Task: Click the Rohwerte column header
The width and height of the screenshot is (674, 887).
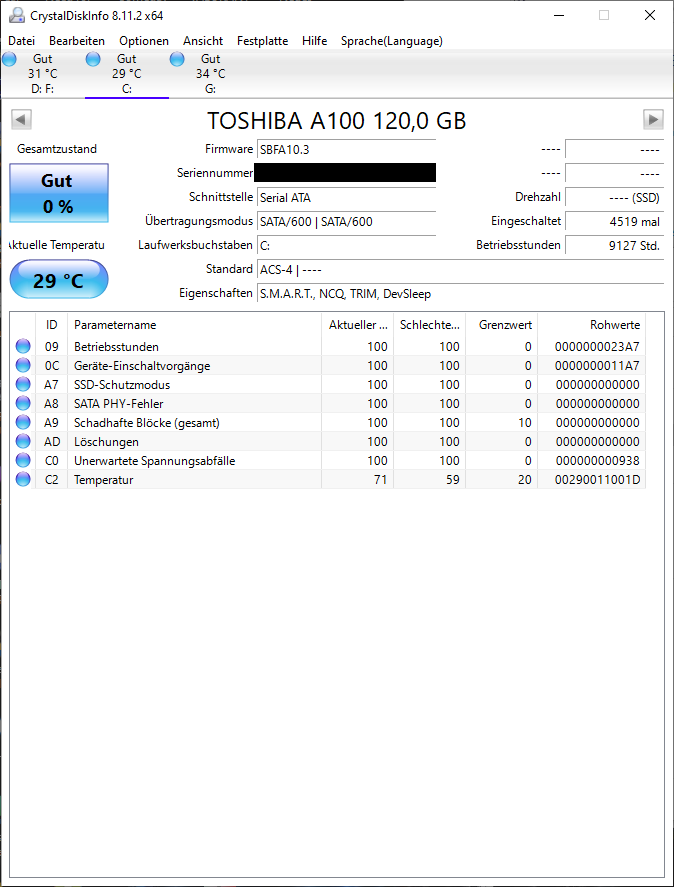Action: [591, 325]
